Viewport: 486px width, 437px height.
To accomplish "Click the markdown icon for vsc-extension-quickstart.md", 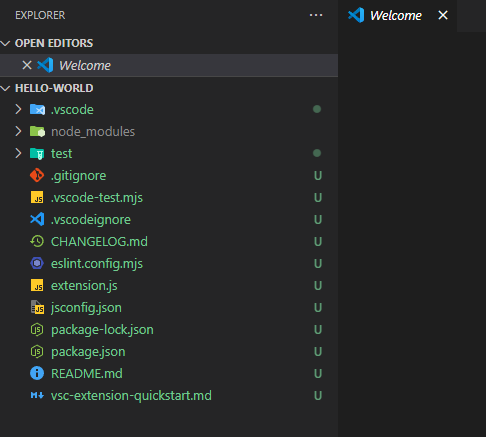I will click(37, 396).
